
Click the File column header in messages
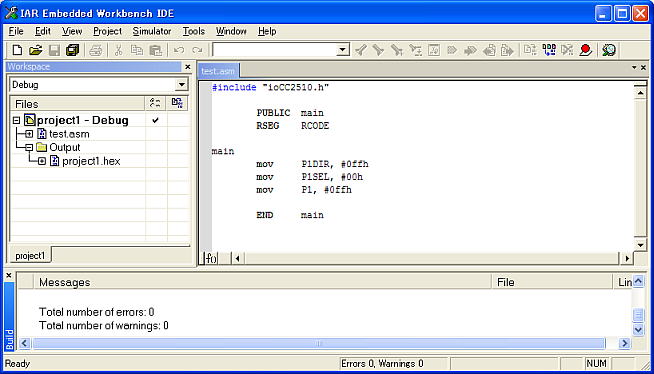pyautogui.click(x=552, y=282)
